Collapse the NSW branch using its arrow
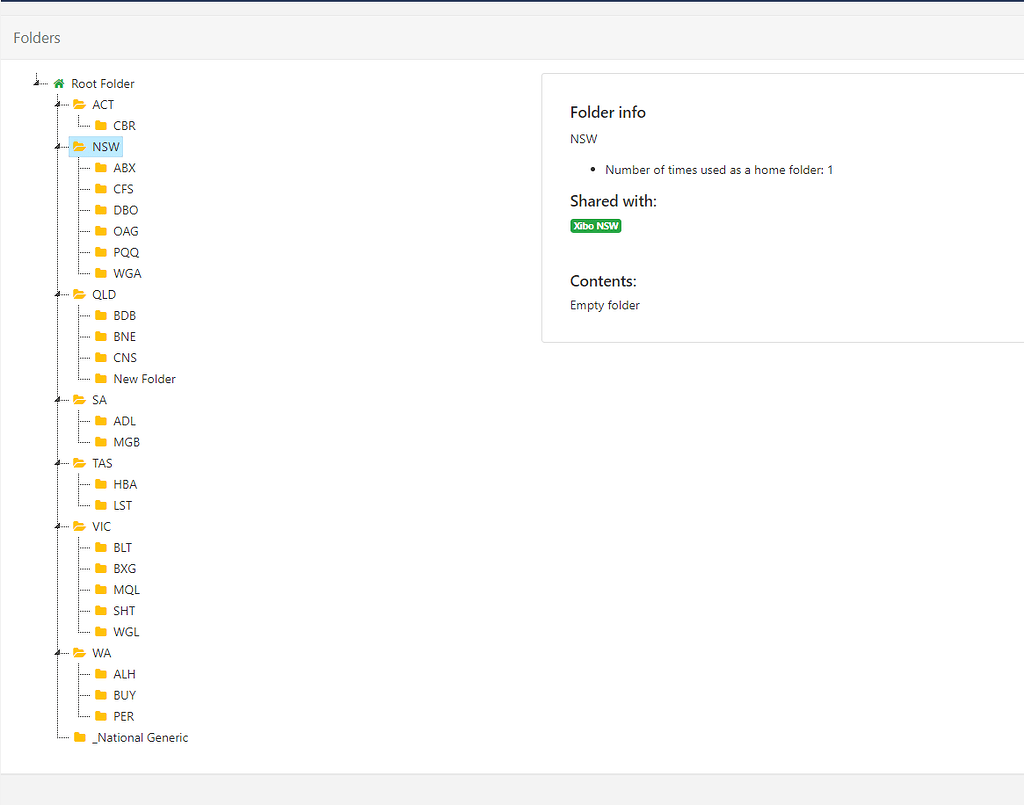 click(x=59, y=146)
